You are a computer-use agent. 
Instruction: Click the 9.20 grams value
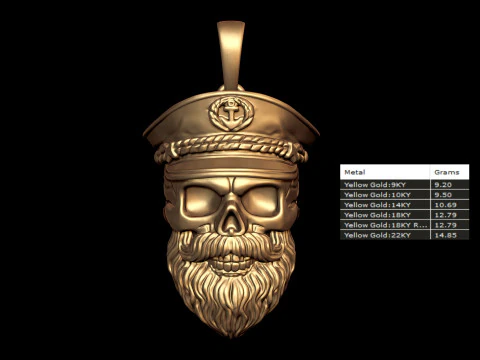(x=443, y=185)
